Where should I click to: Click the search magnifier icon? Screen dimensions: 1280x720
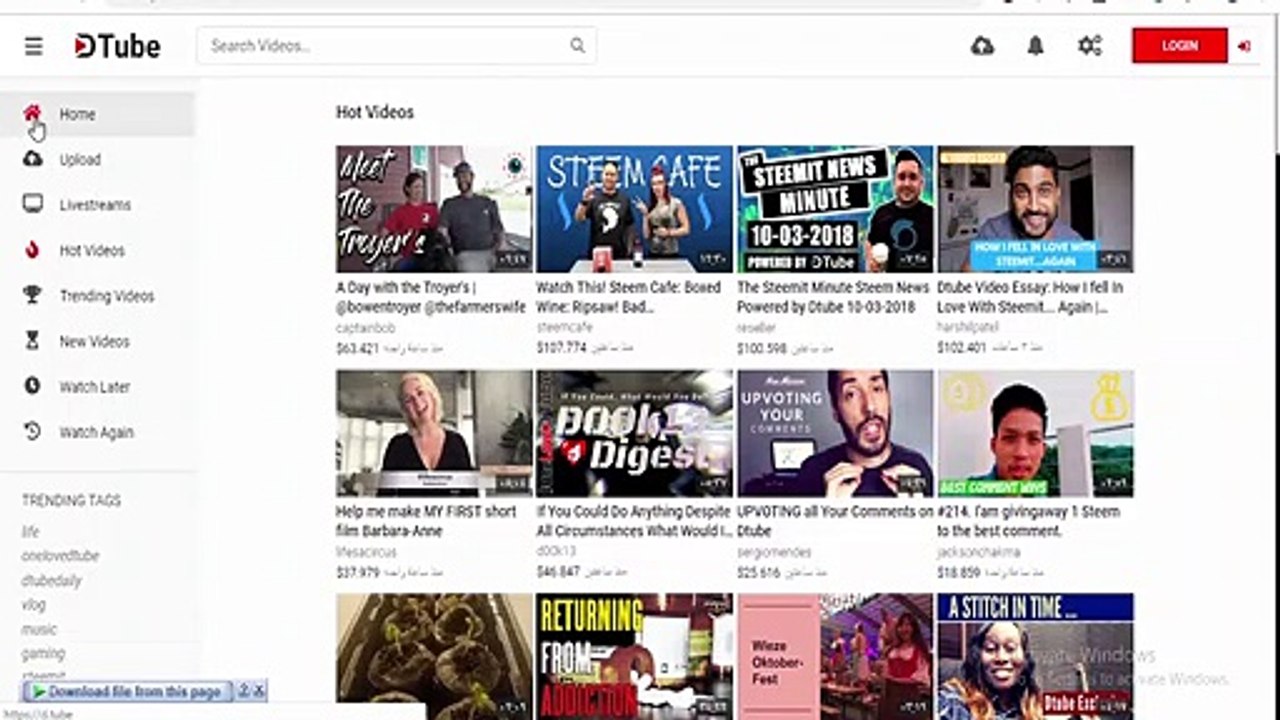point(577,45)
